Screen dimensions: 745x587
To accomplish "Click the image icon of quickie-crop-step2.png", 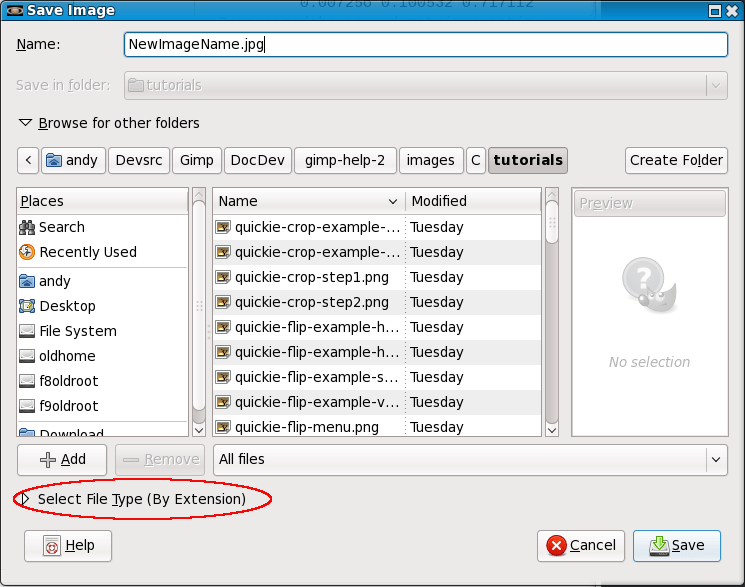I will [223, 302].
